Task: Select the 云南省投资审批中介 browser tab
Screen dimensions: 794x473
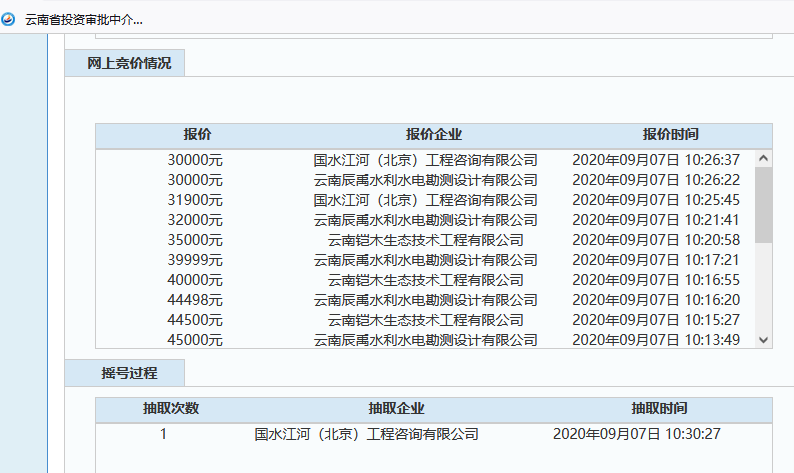Action: click(x=84, y=20)
